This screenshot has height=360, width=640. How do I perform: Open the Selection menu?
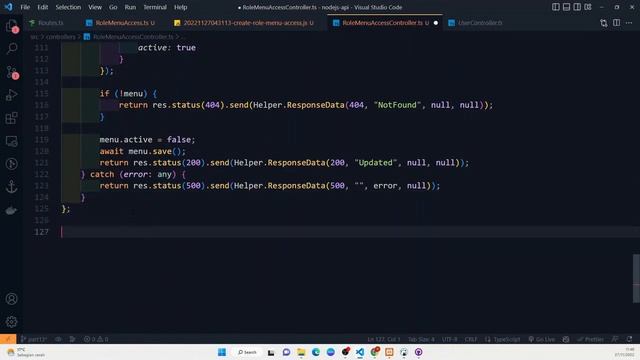point(68,7)
